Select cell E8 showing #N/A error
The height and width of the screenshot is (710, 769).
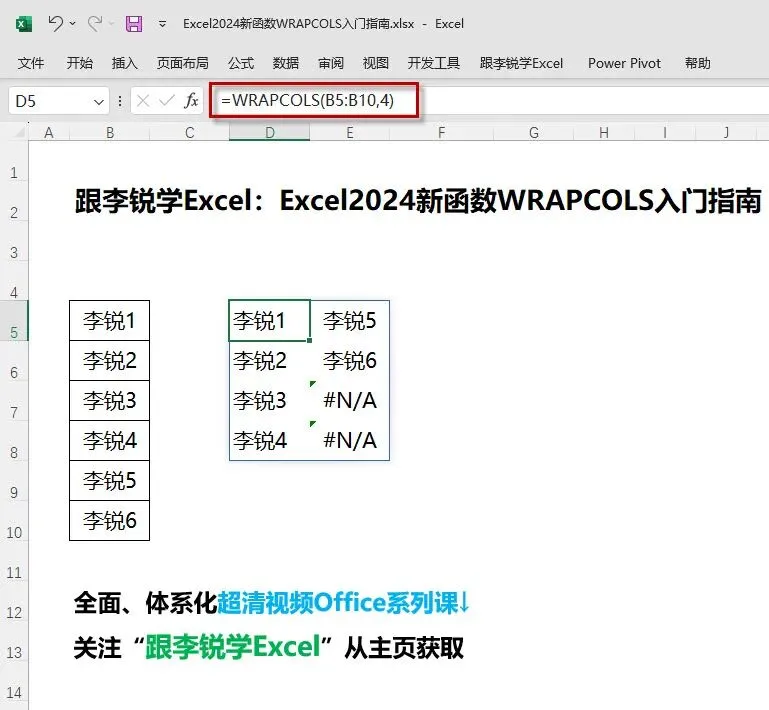(350, 440)
